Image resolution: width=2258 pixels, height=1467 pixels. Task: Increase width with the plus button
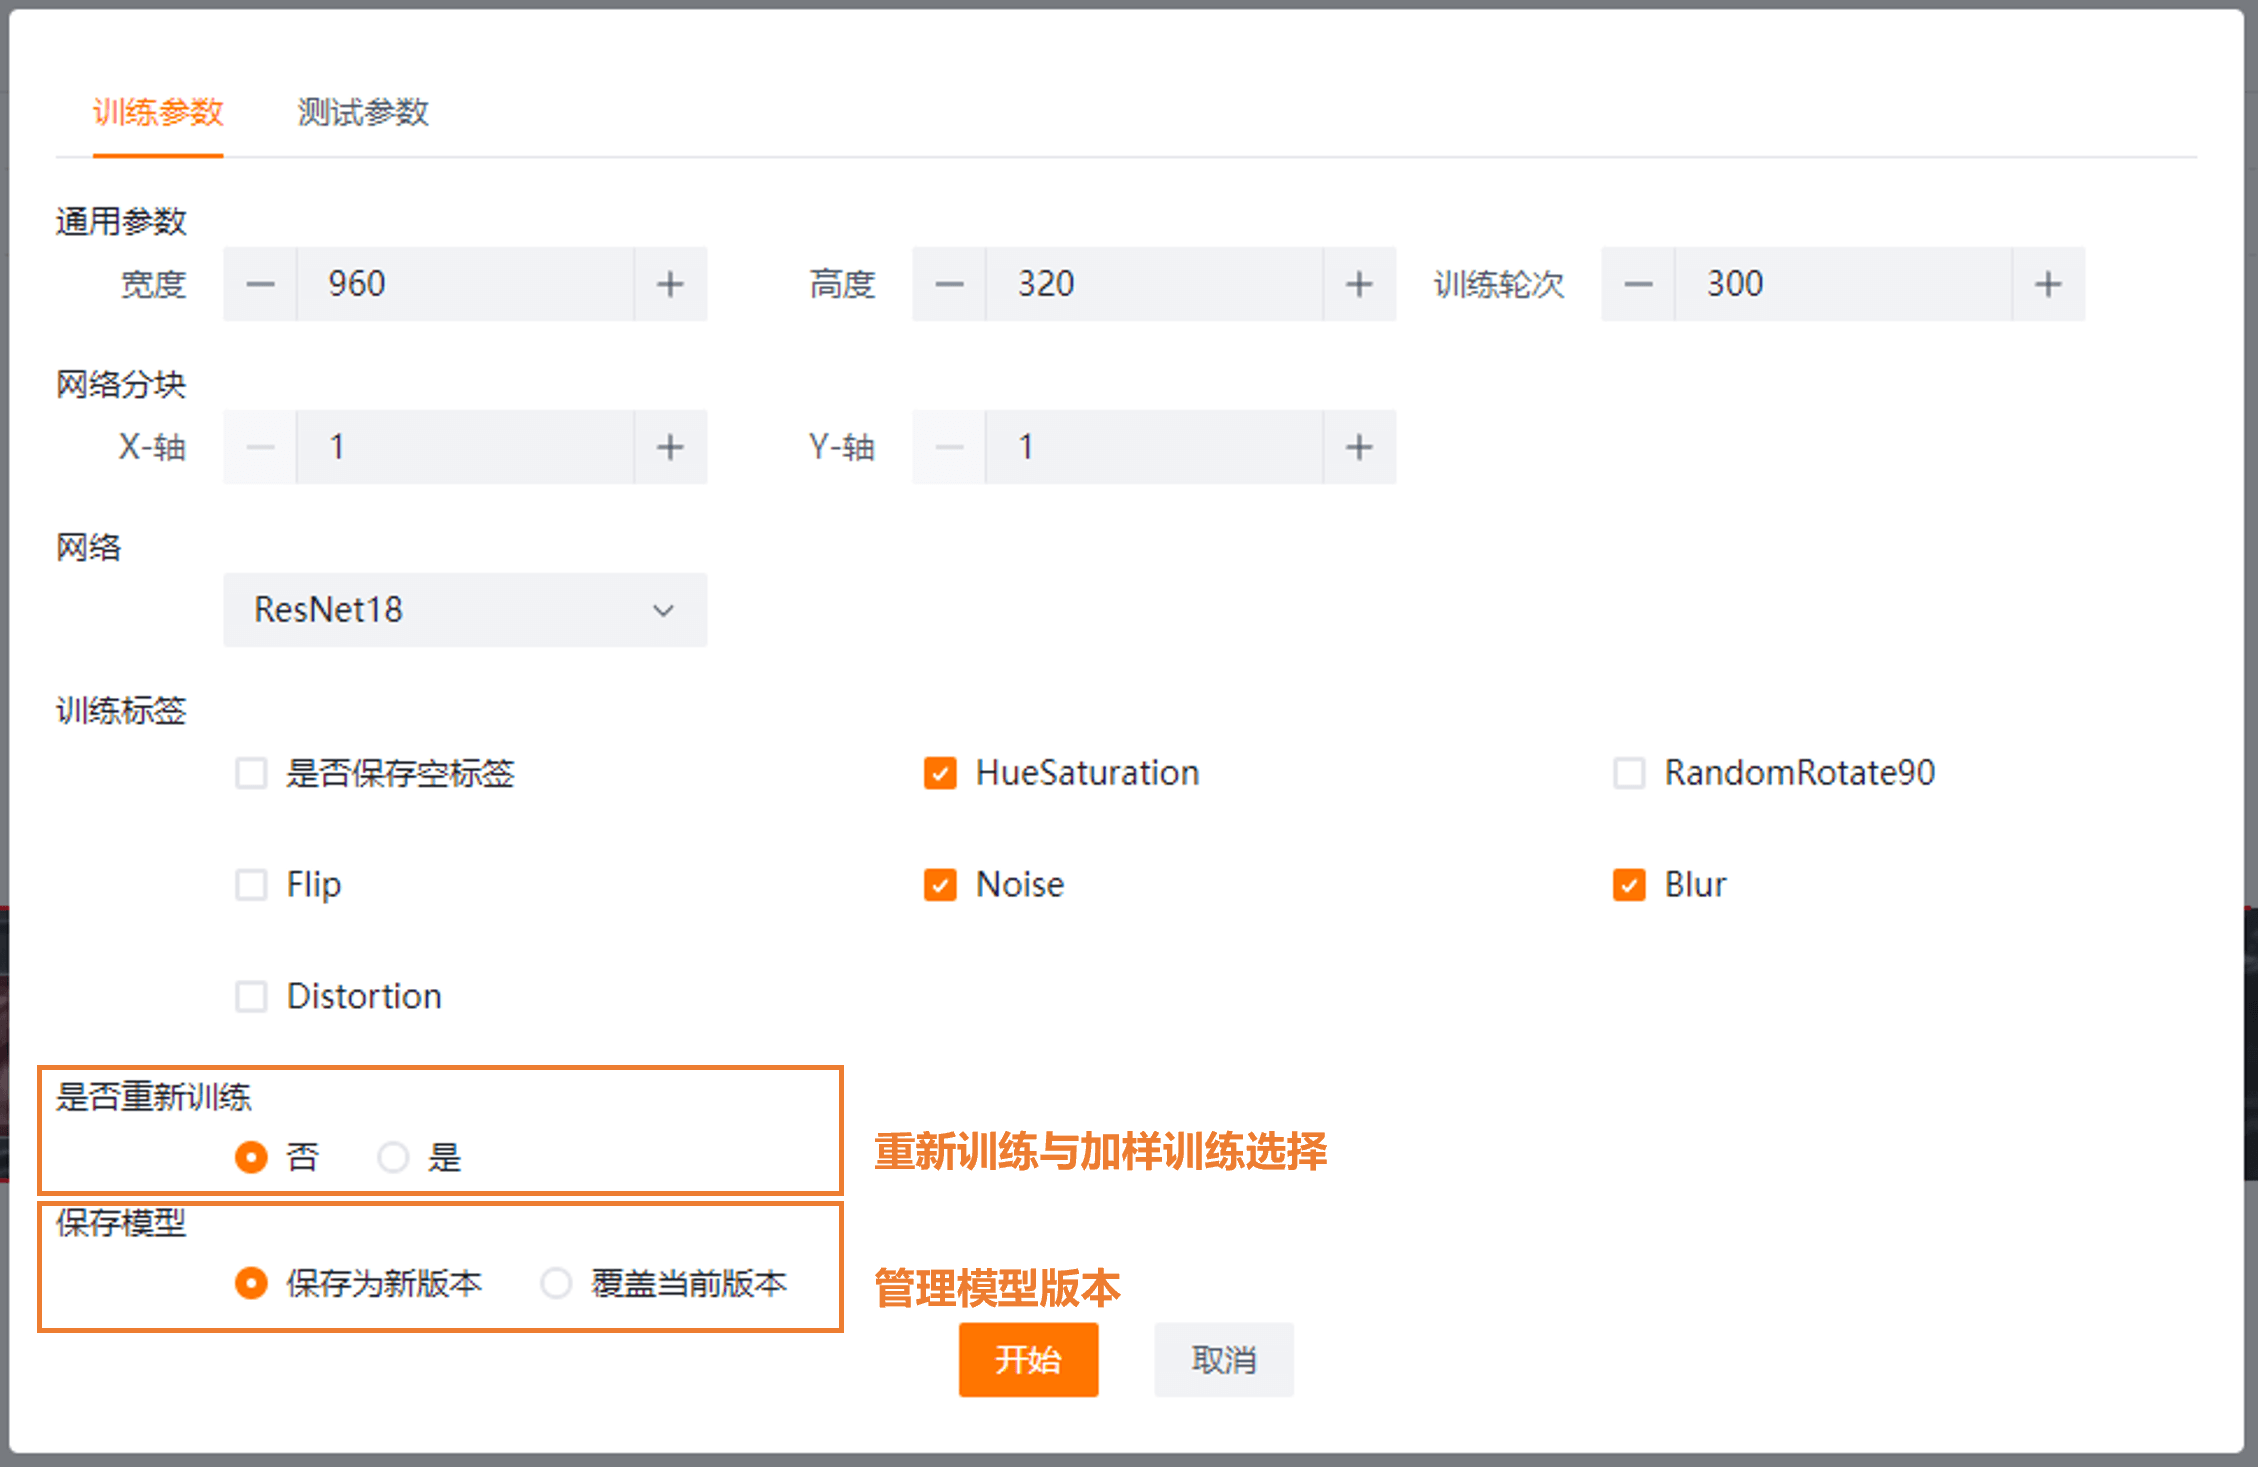pyautogui.click(x=670, y=284)
